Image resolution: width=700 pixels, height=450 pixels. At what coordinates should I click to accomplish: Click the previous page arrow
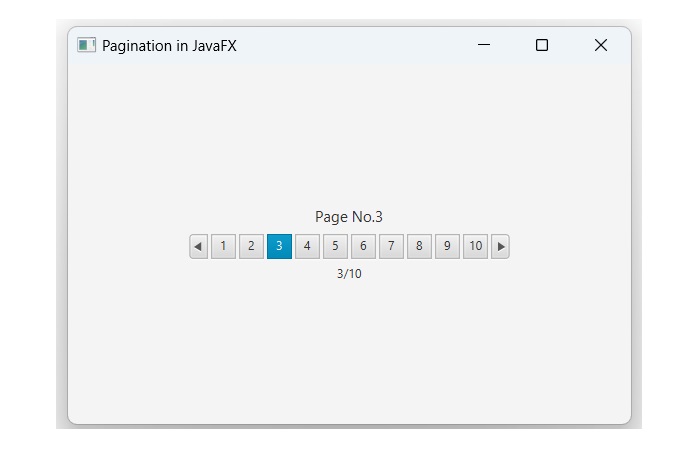click(198, 246)
